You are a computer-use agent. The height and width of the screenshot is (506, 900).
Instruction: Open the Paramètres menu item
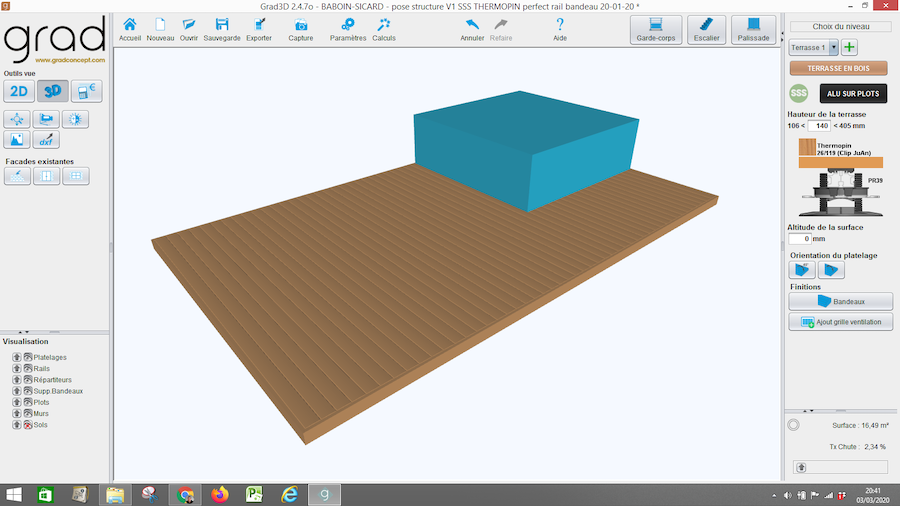coord(348,28)
